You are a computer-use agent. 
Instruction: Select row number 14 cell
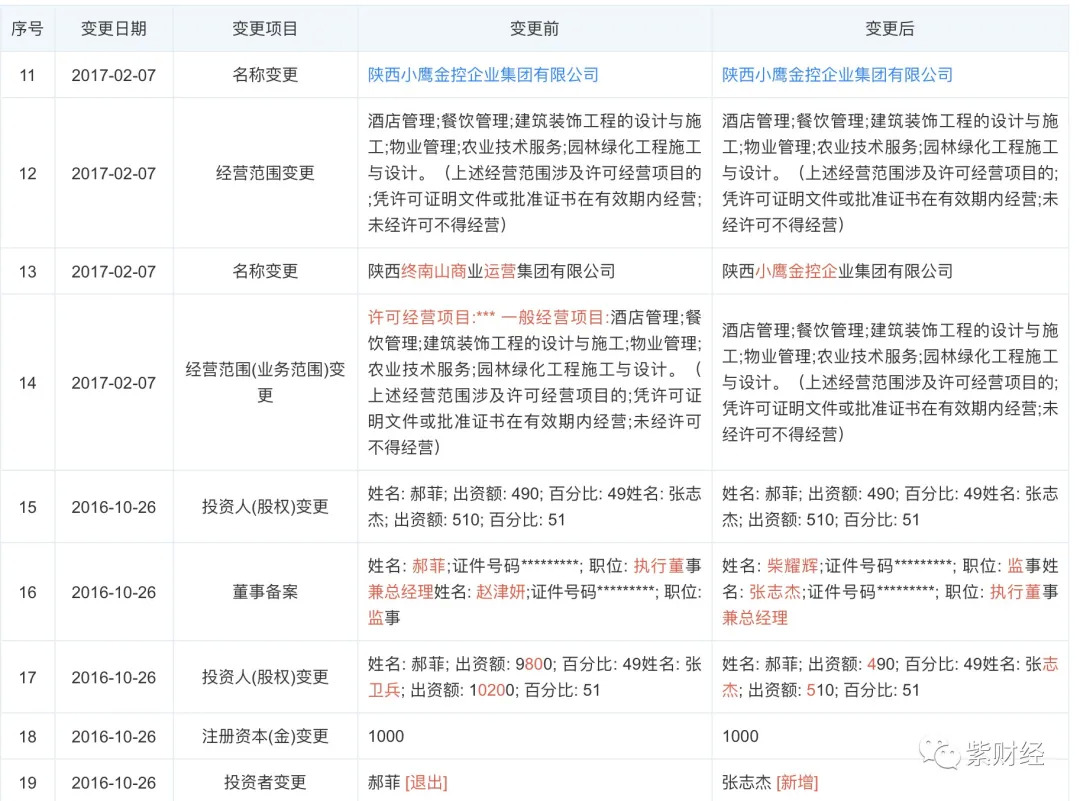[28, 383]
